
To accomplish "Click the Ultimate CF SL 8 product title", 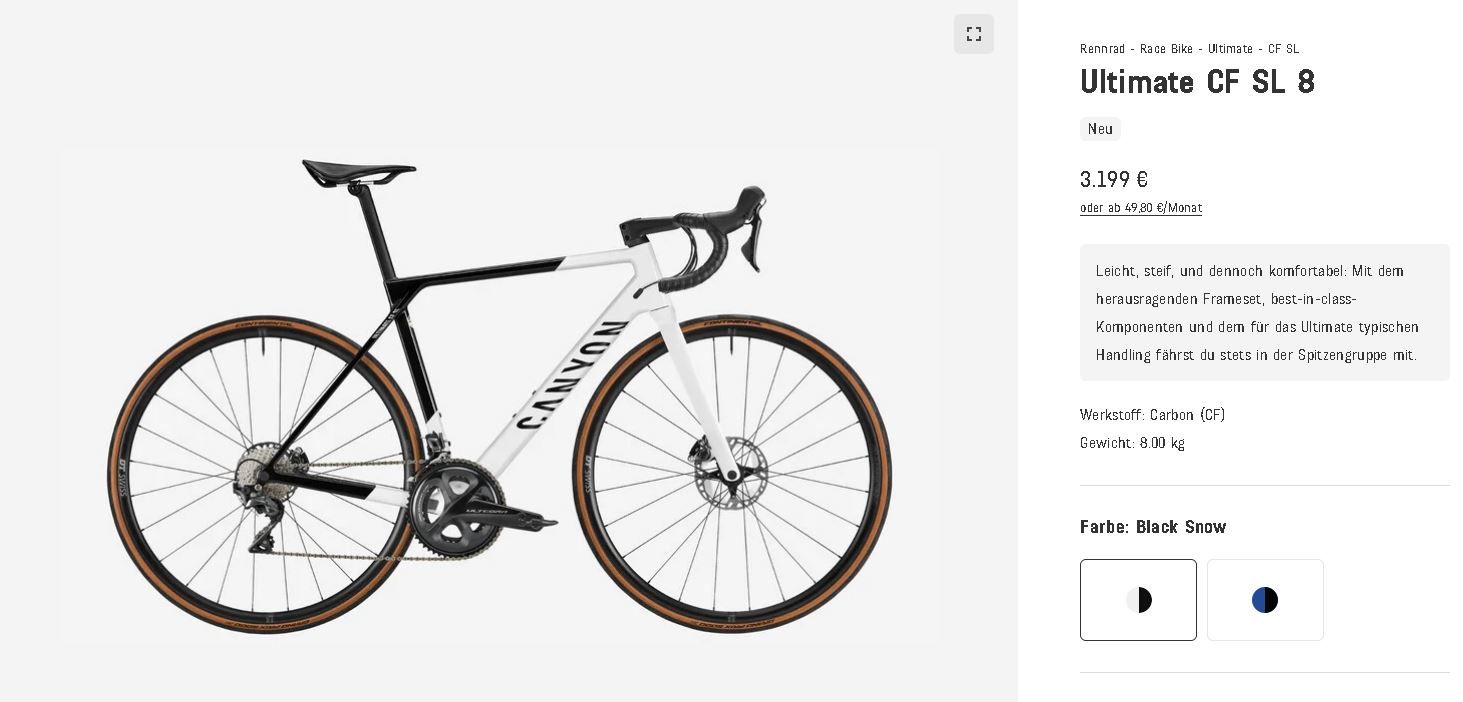I will point(1197,82).
